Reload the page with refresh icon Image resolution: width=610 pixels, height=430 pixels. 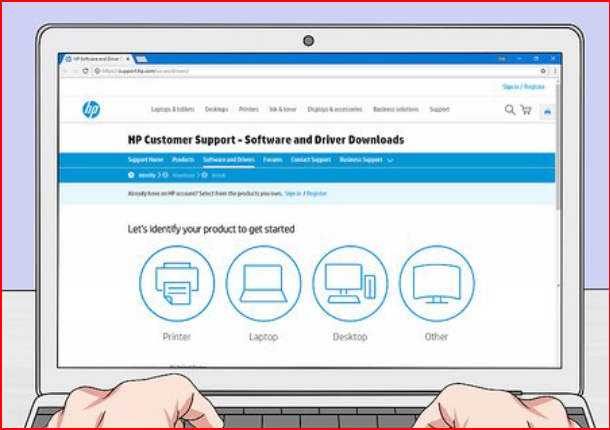(86, 71)
